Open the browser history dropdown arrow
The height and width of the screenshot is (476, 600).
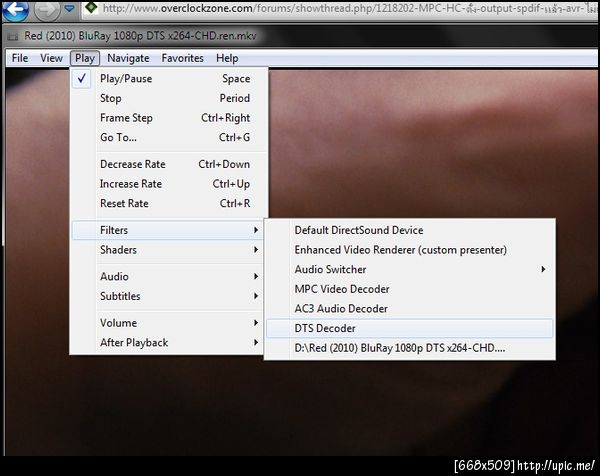pos(69,8)
